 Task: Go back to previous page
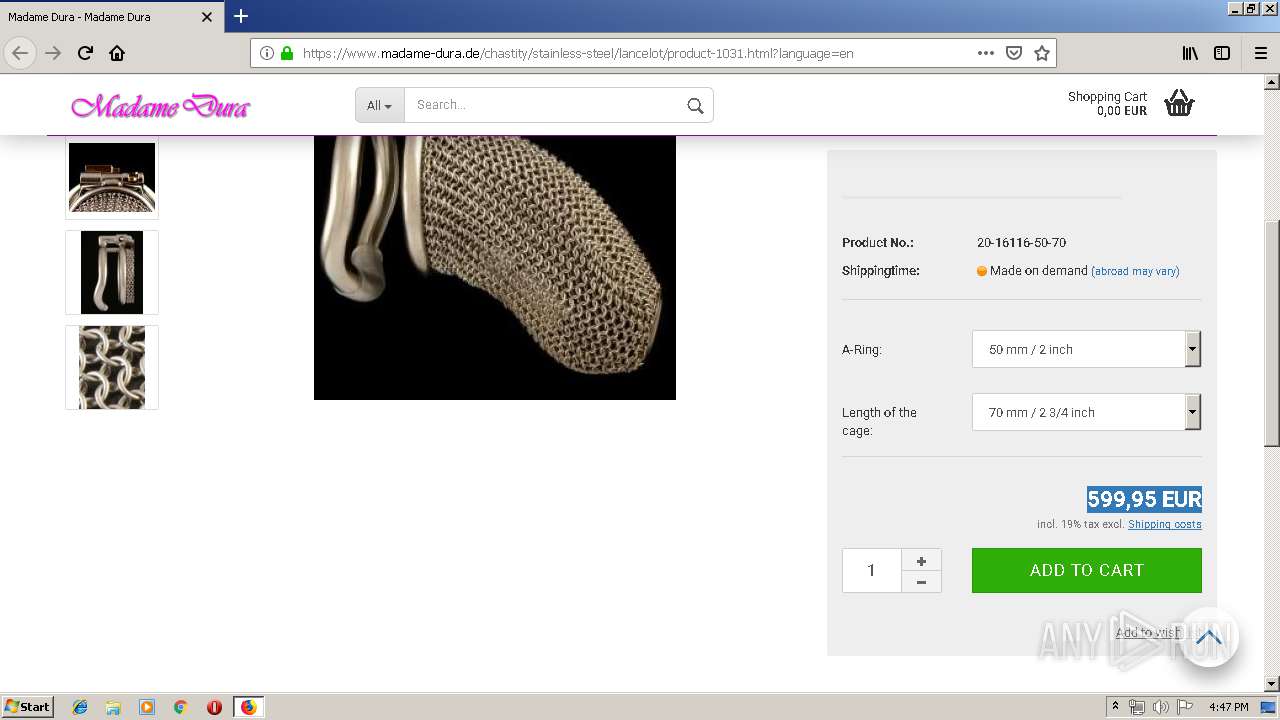(x=20, y=53)
